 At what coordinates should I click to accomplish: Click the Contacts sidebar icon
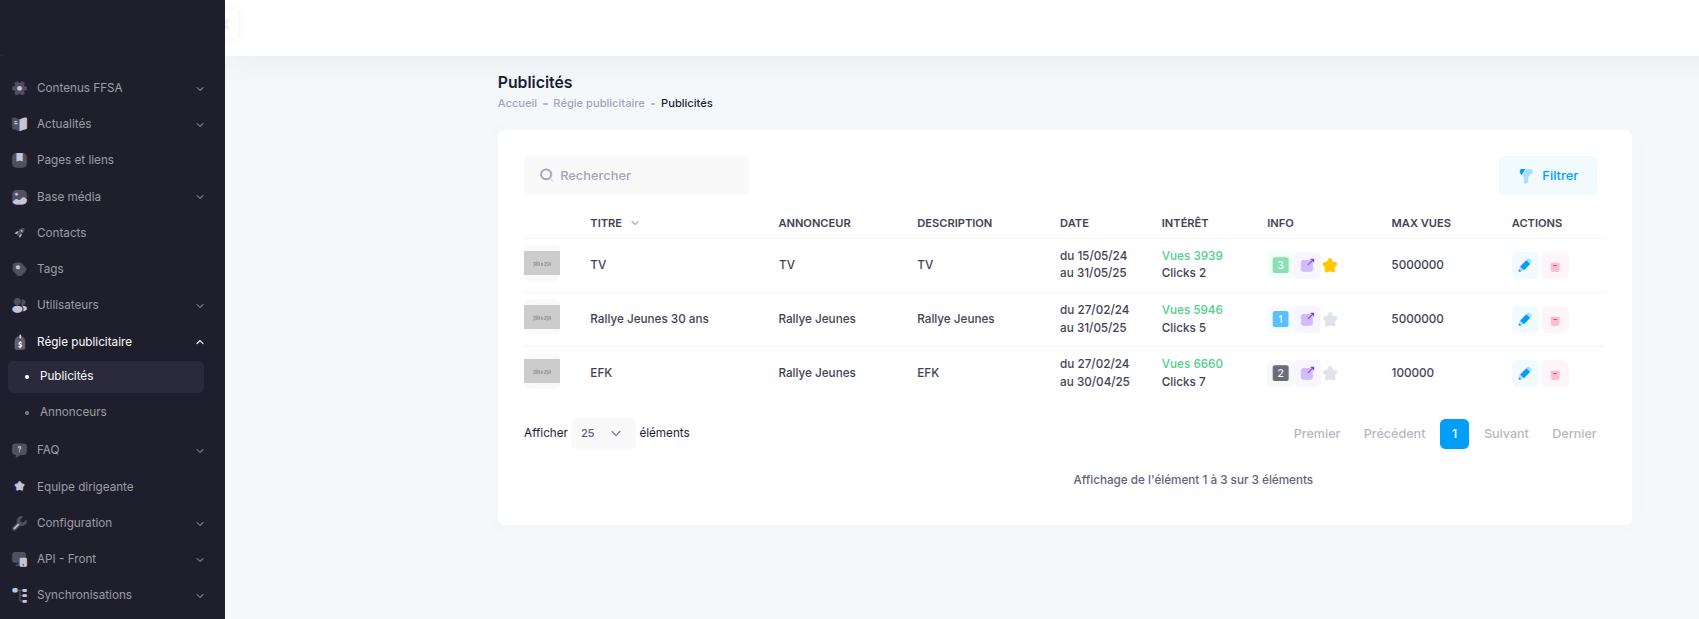pos(19,233)
